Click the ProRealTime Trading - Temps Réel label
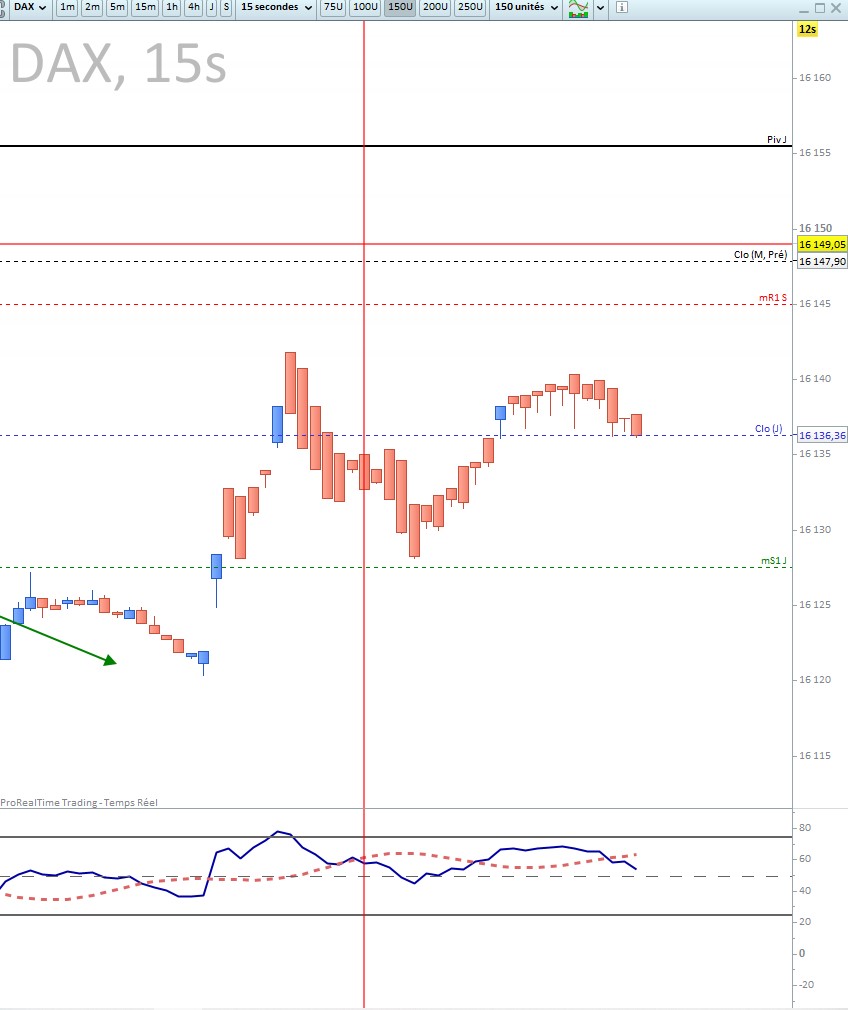Viewport: 848px width, 1010px height. point(79,803)
